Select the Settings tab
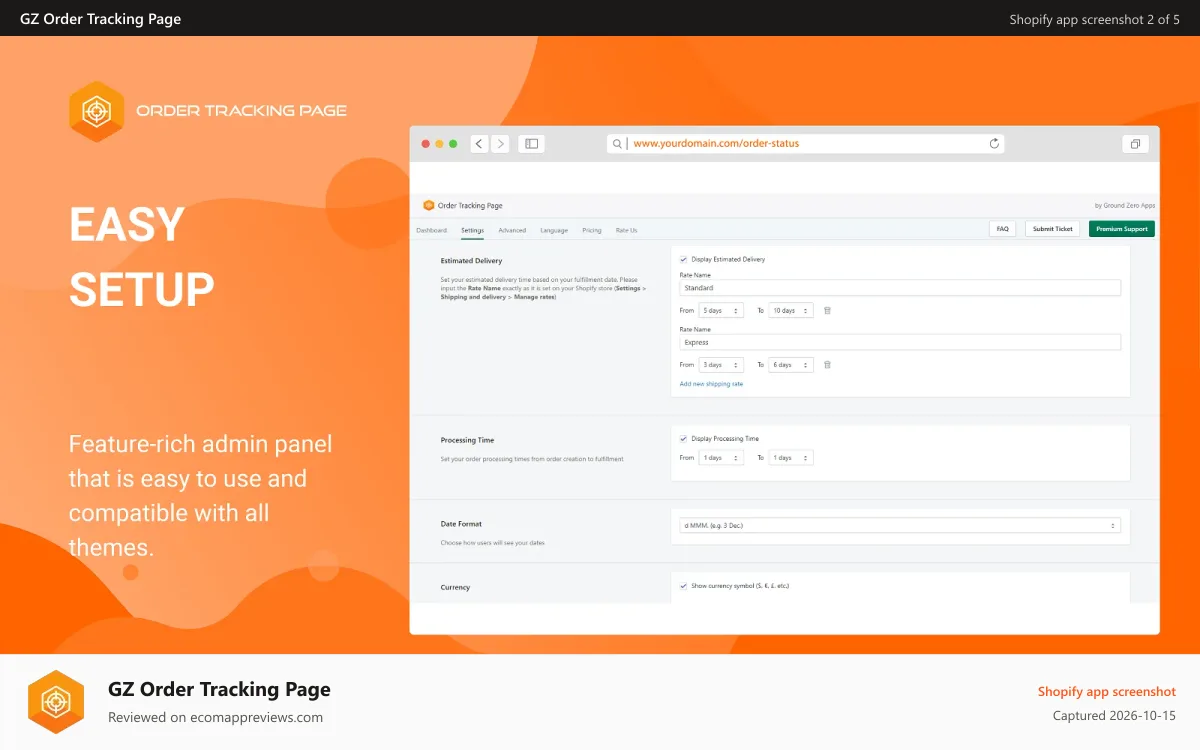 (473, 230)
